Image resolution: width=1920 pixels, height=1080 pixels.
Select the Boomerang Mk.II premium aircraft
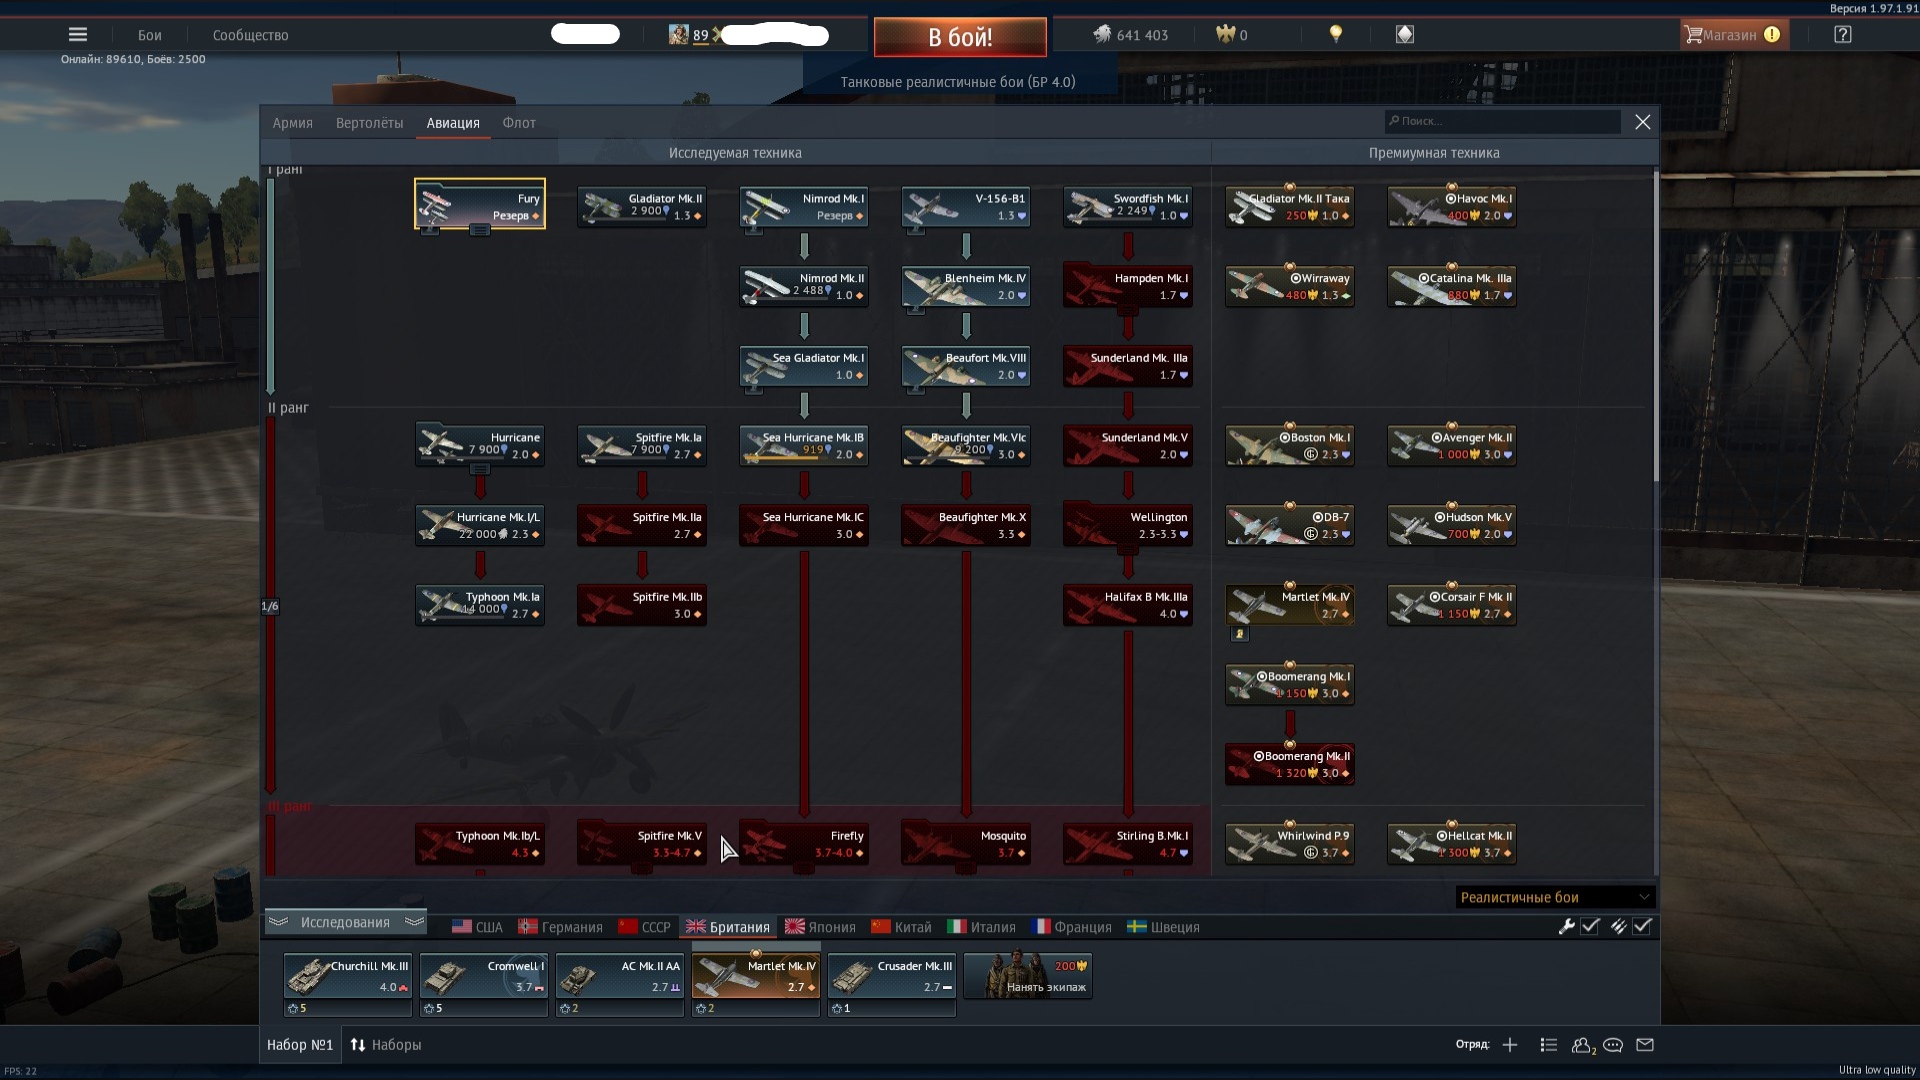1290,764
